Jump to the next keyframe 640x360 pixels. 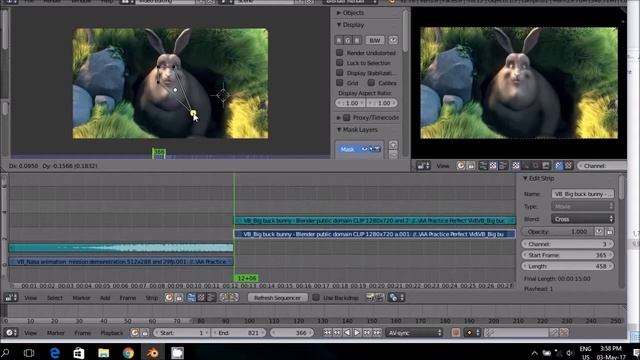click(x=367, y=333)
